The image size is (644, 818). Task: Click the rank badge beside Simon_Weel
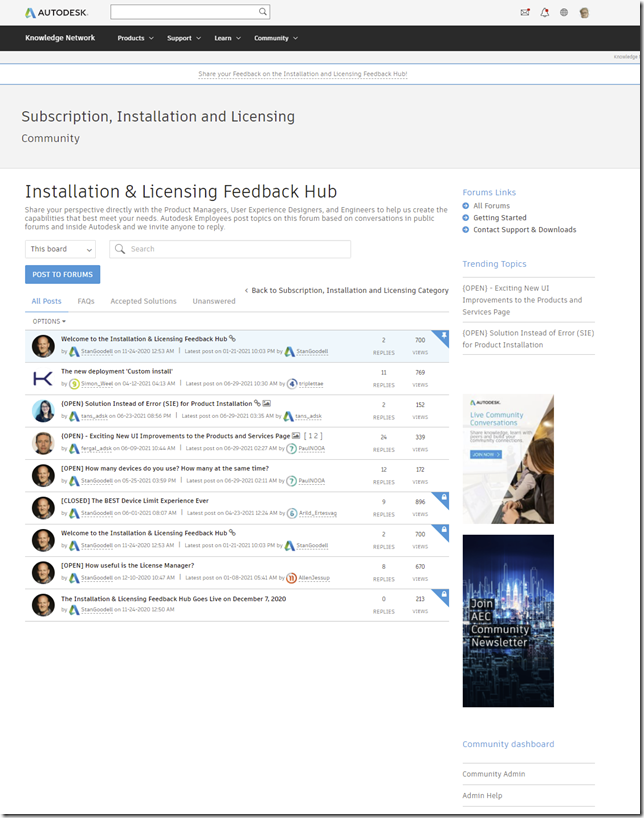pos(75,384)
